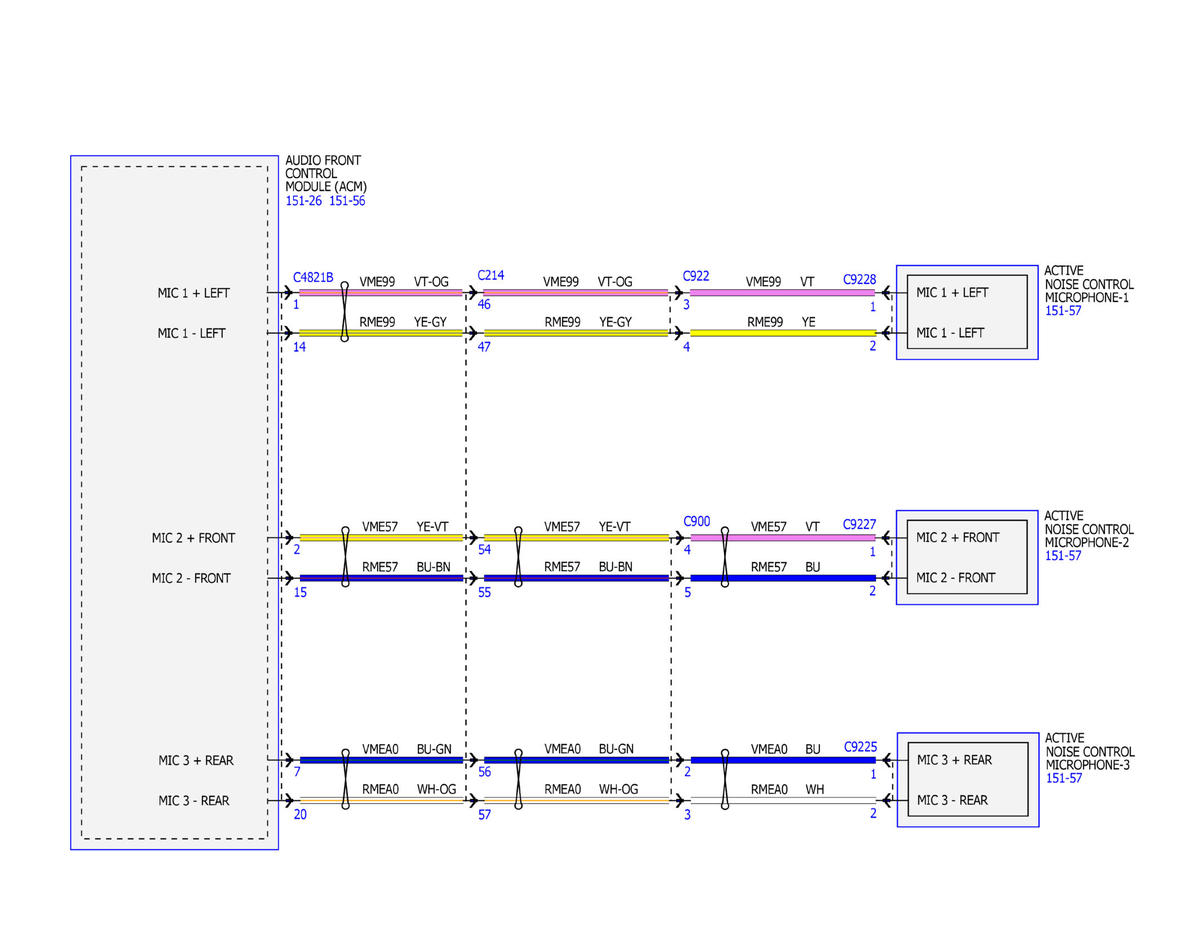This screenshot has height=927, width=1200.
Task: Click the VT-OG color code right of C4821B
Action: (x=431, y=282)
